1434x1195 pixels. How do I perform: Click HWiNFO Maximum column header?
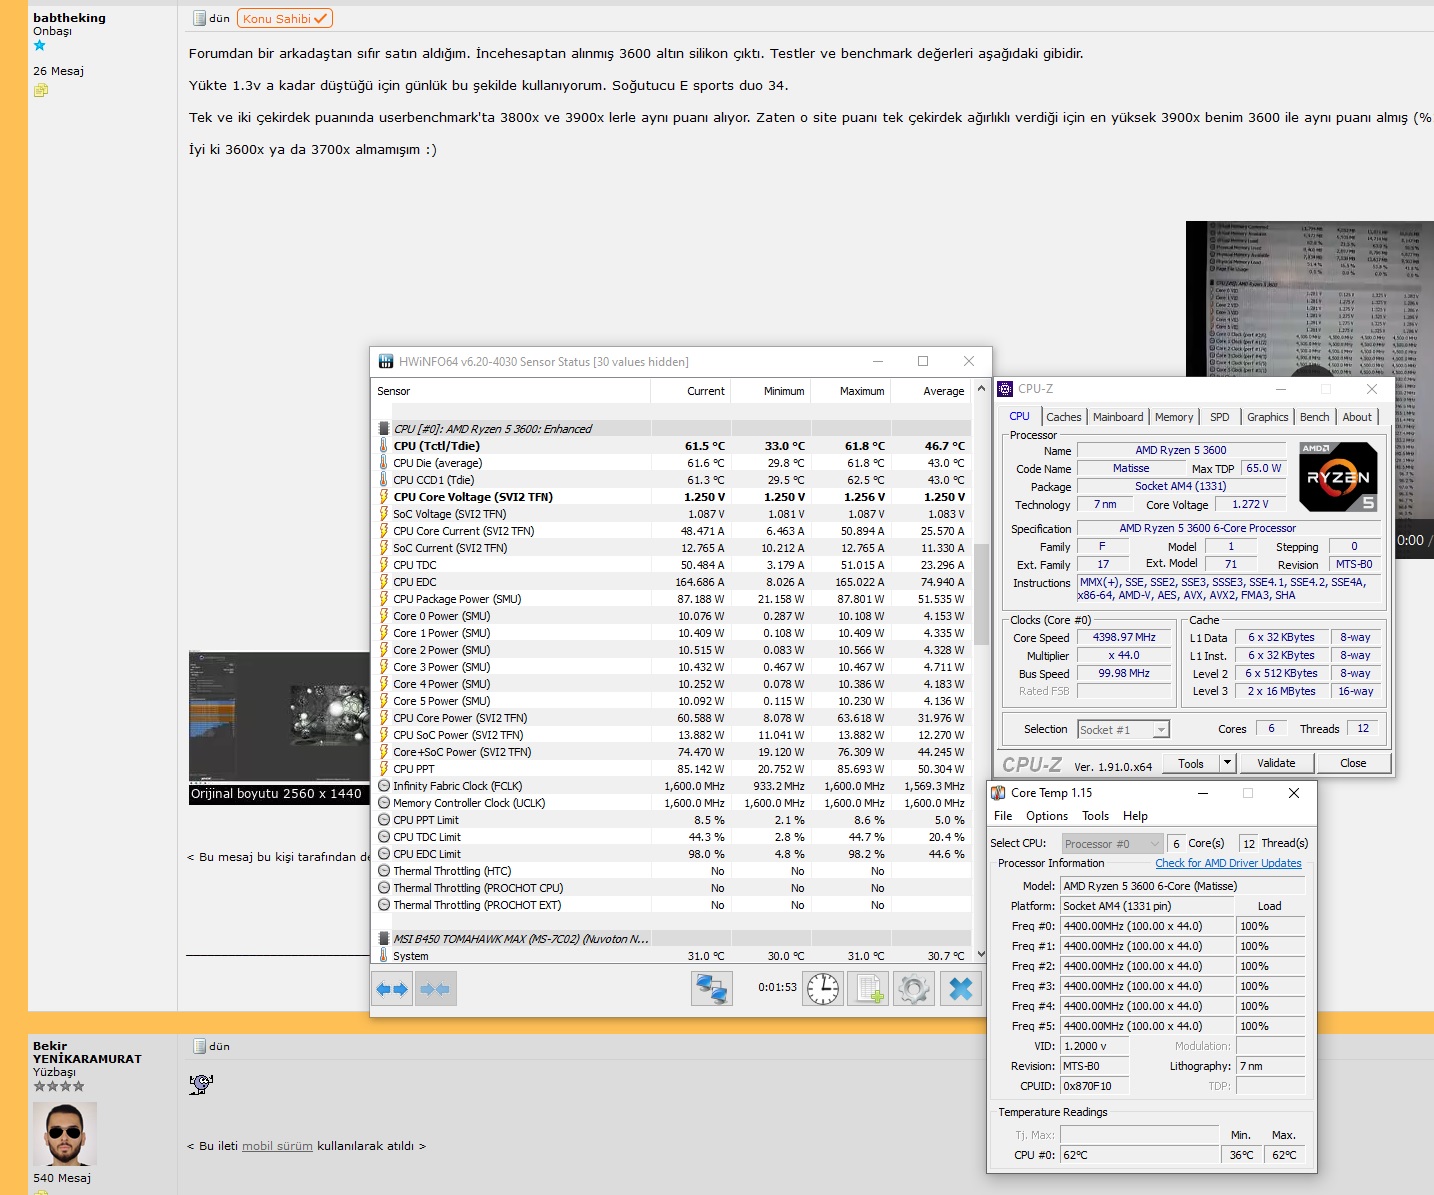851,391
